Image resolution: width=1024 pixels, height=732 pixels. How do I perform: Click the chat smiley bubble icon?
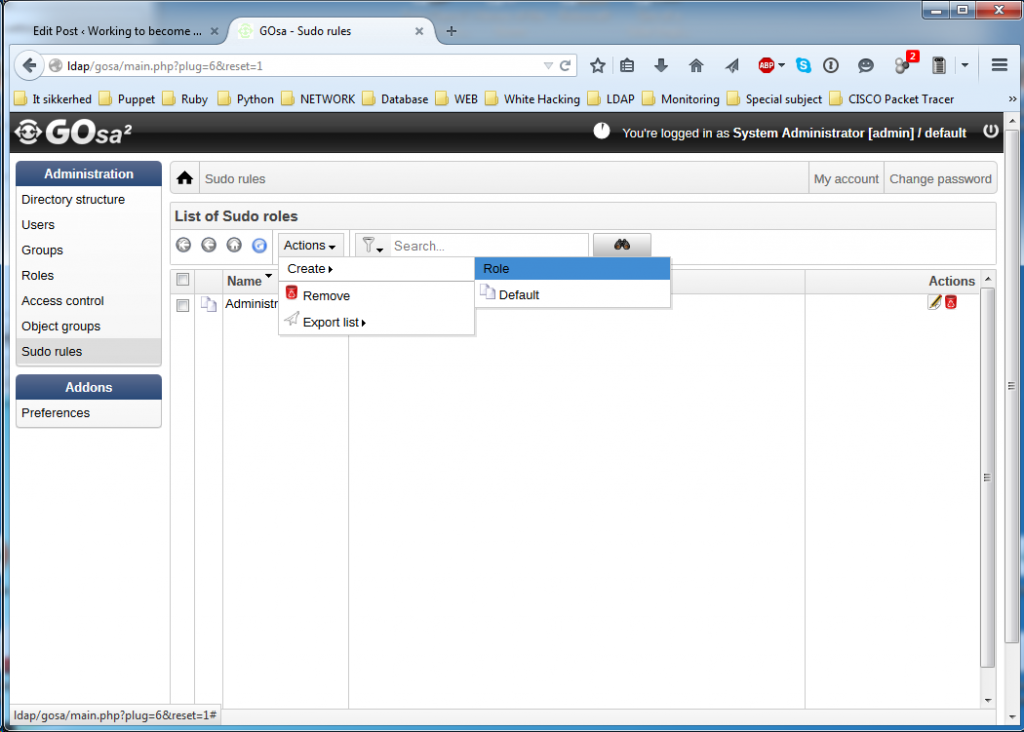[x=865, y=65]
